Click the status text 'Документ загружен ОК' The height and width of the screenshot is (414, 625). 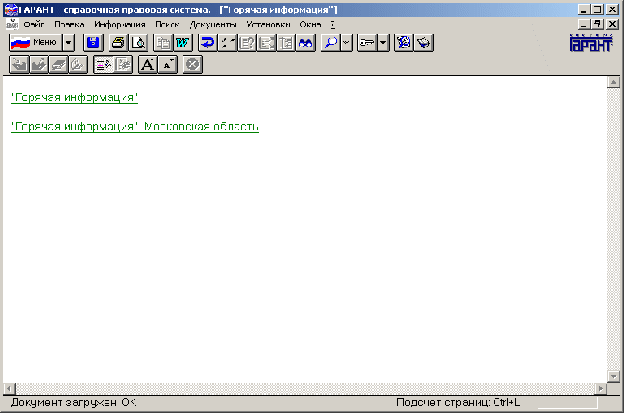pyautogui.click(x=73, y=402)
